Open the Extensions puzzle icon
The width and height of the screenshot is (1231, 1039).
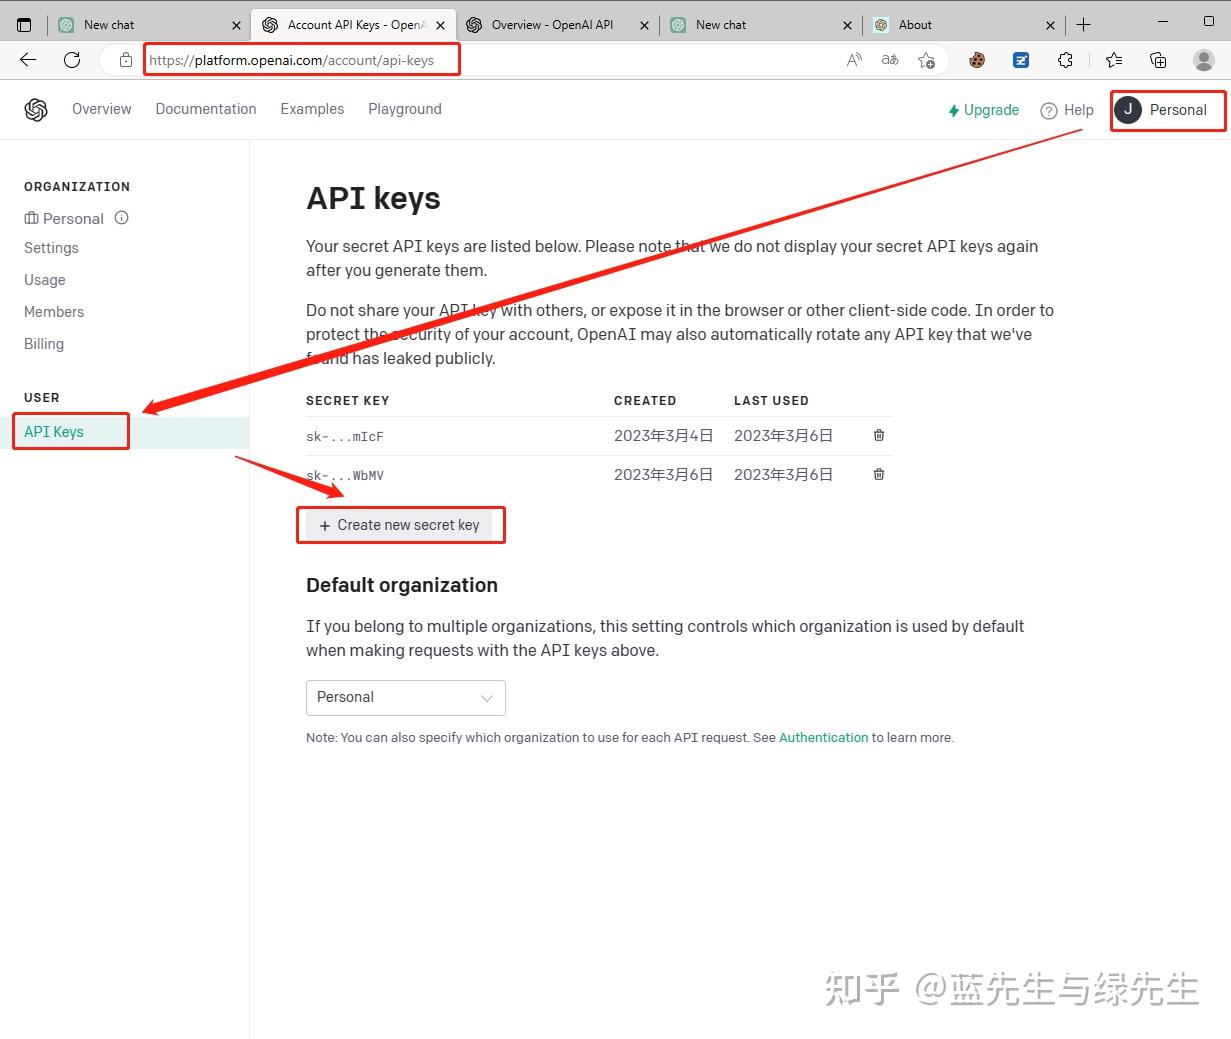1065,60
